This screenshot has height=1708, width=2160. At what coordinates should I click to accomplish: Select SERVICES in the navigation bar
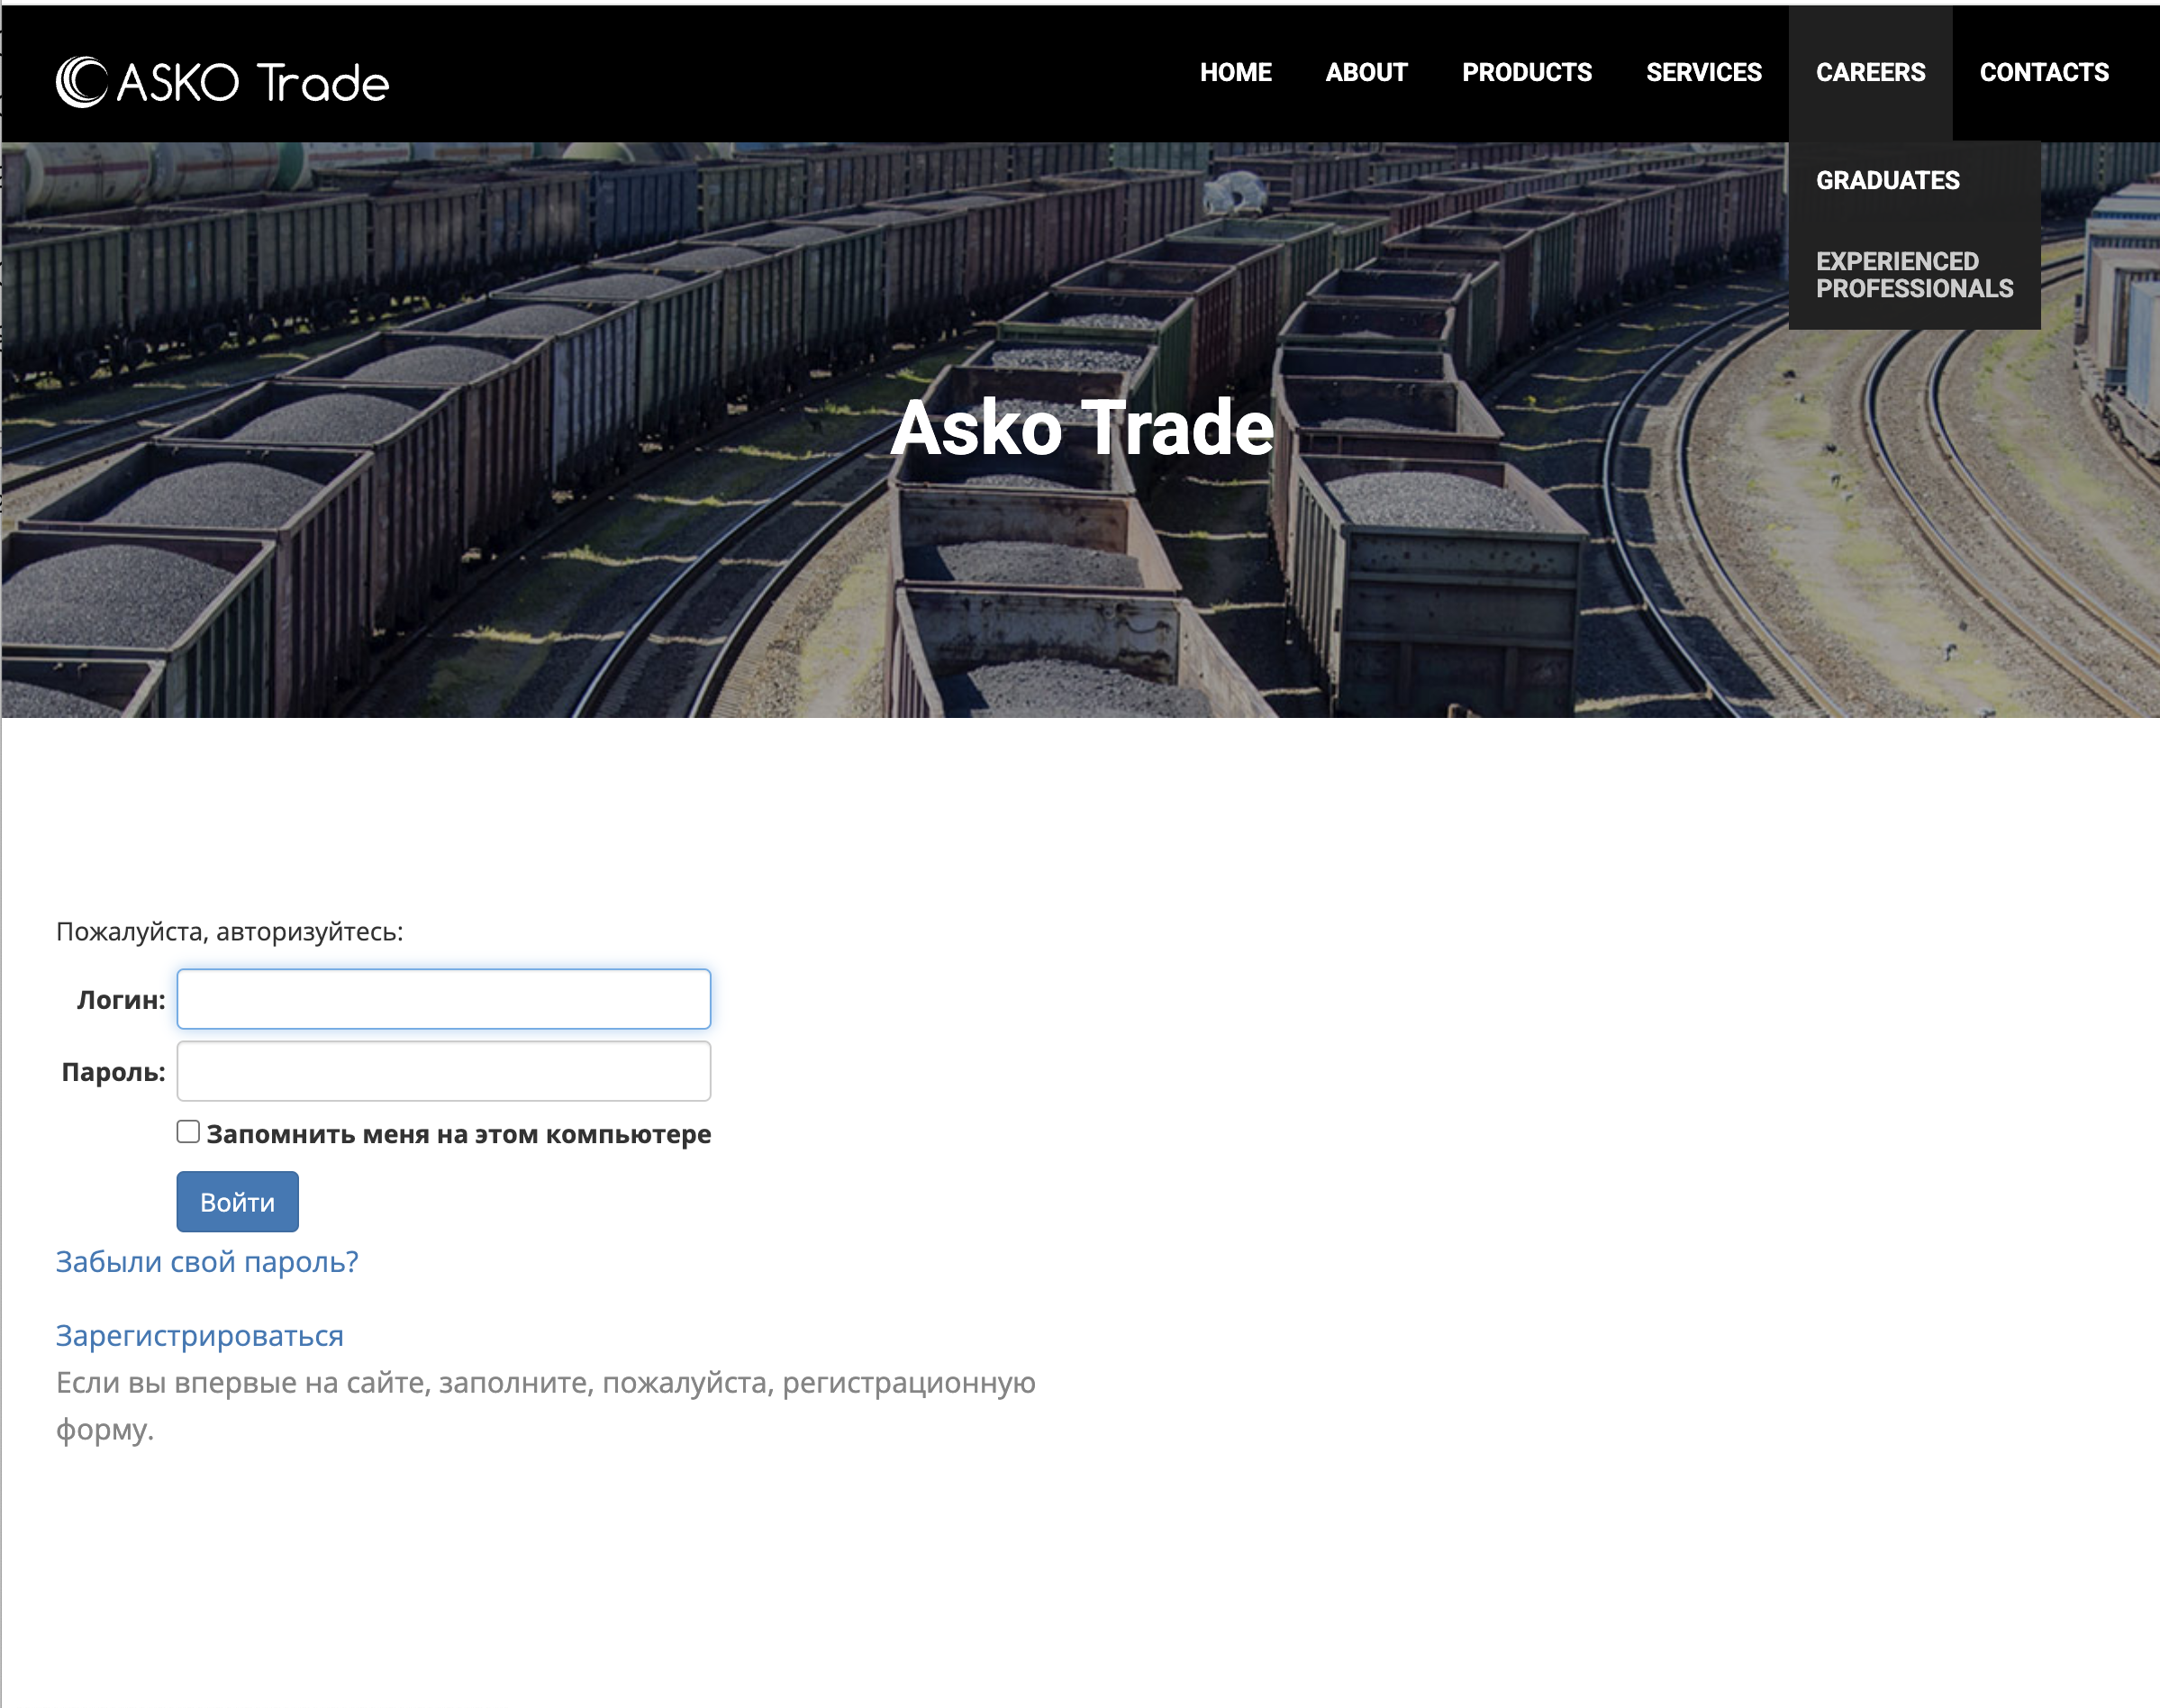click(x=1703, y=73)
